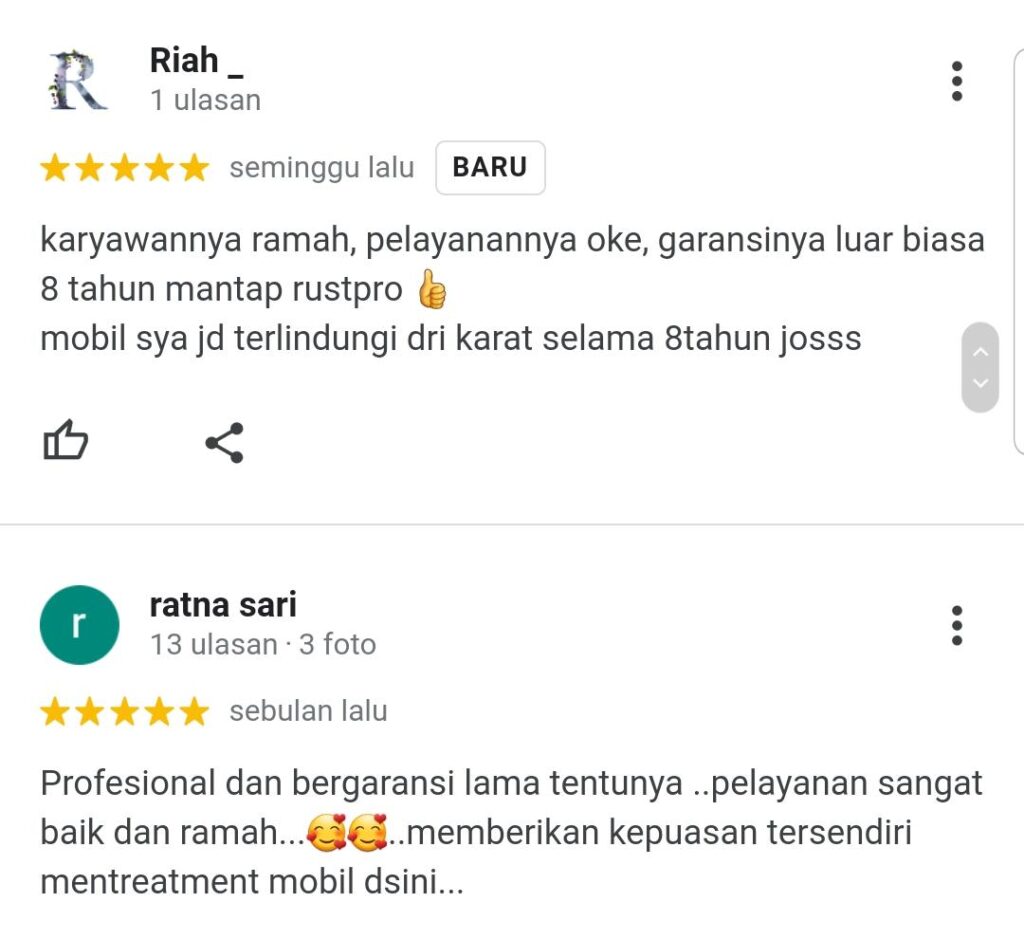Open ratna sari reviewer profile name
1024x939 pixels.
point(223,605)
